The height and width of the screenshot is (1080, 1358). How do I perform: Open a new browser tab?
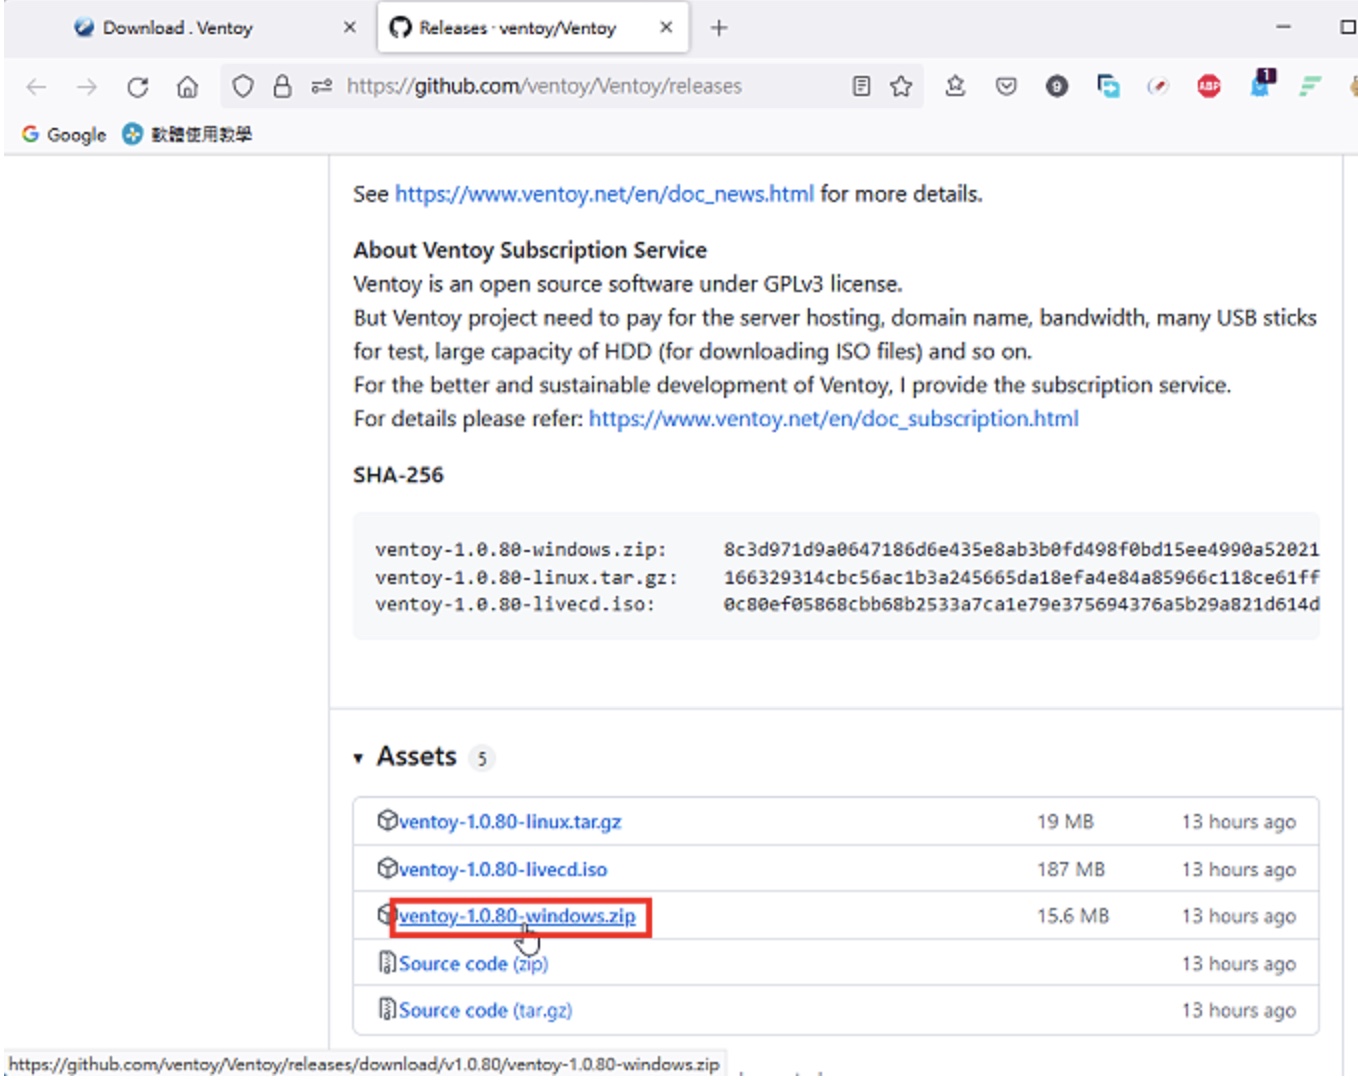tap(719, 28)
